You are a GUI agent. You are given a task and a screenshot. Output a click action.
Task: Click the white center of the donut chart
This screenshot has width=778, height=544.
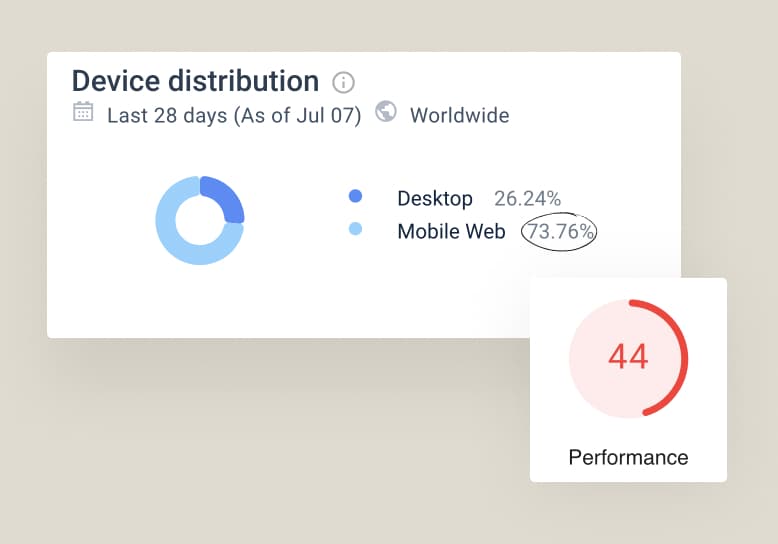tap(200, 221)
